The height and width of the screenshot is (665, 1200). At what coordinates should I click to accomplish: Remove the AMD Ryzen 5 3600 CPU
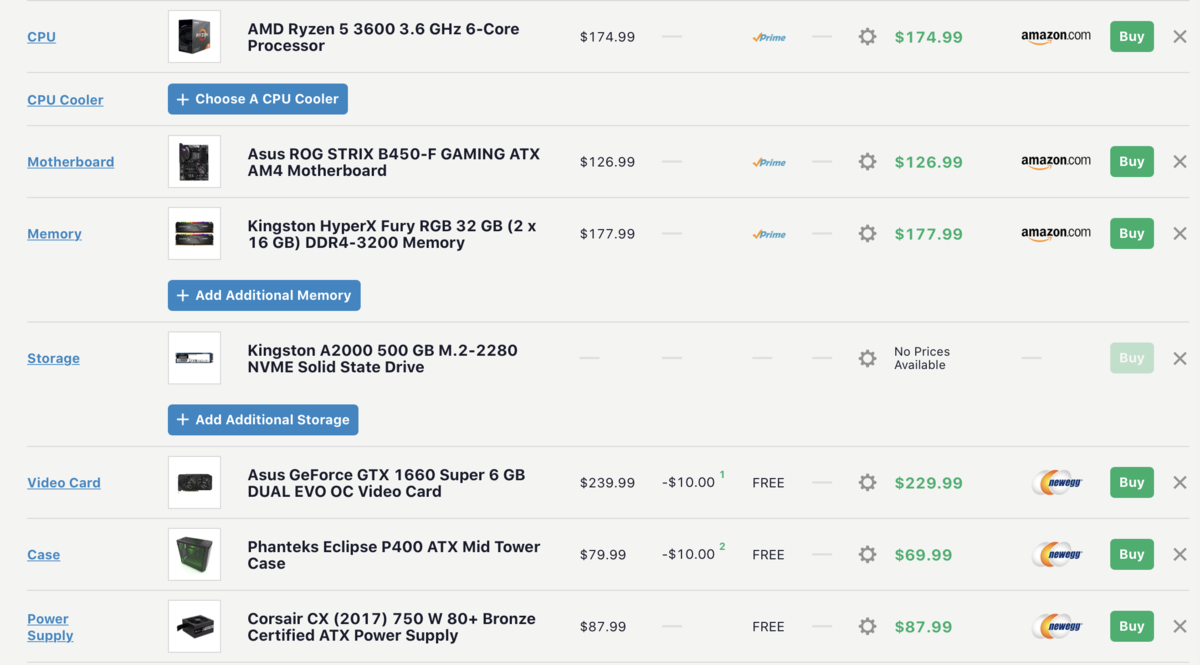click(x=1180, y=37)
